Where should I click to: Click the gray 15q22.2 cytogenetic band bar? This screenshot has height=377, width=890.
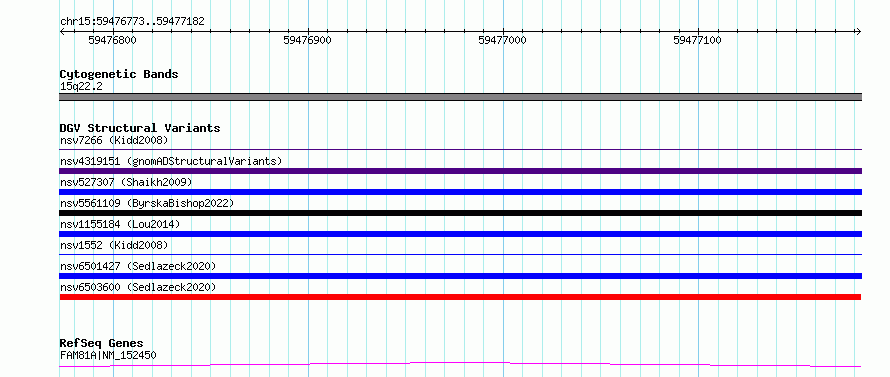coord(460,97)
